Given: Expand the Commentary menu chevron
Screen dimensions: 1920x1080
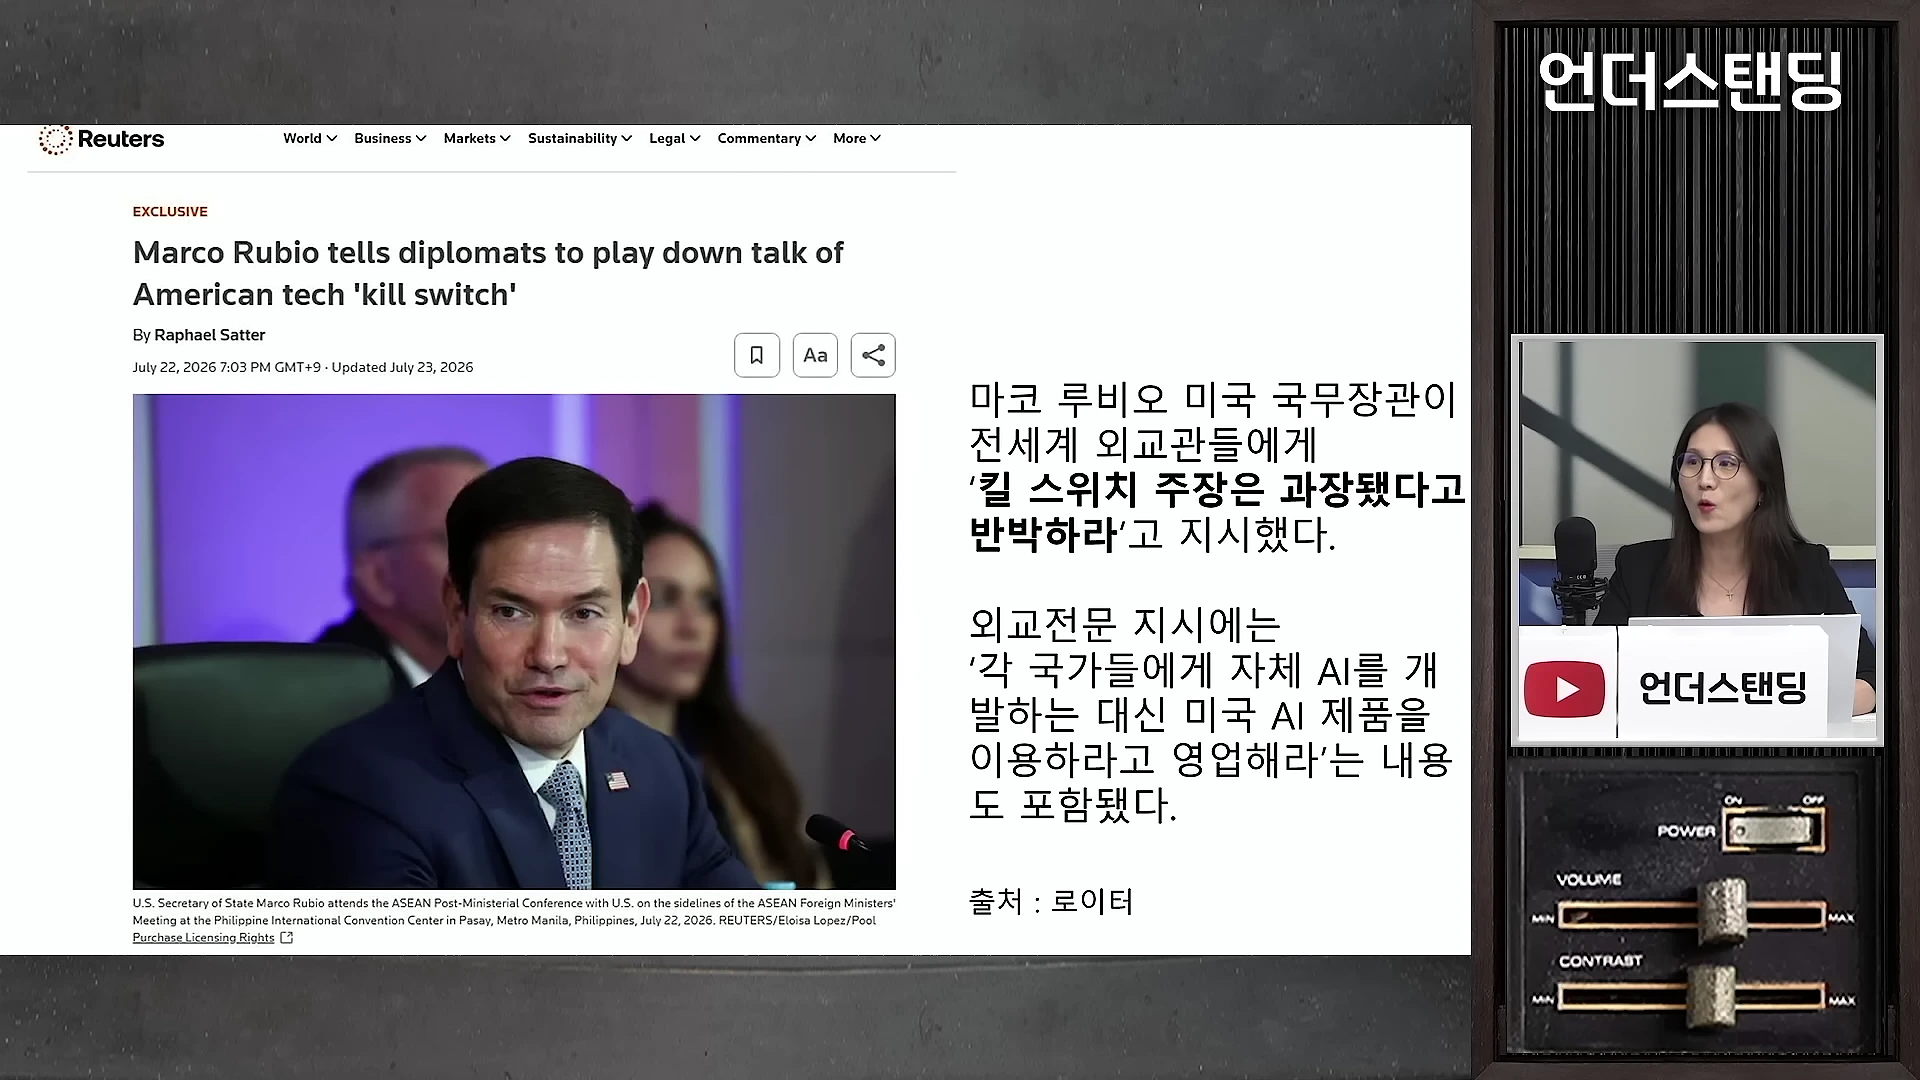Looking at the screenshot, I should [811, 139].
